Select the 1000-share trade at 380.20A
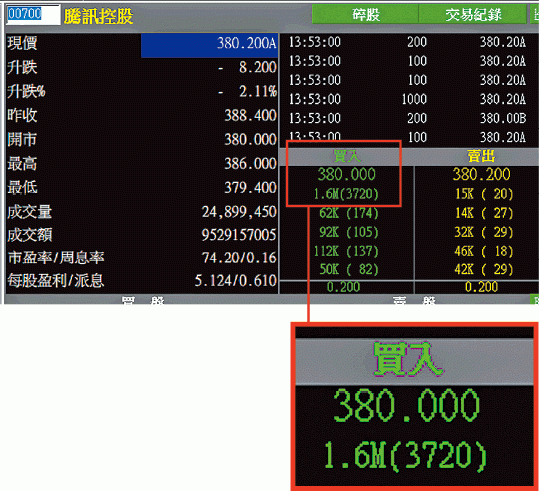This screenshot has height=491, width=539. pos(407,99)
